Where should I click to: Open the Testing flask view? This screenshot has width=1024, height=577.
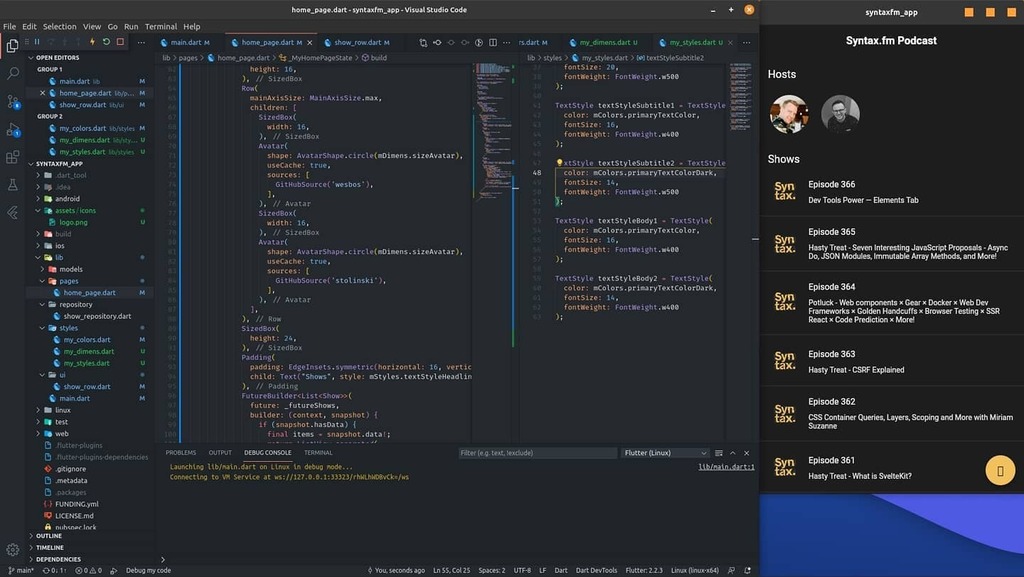tap(12, 185)
